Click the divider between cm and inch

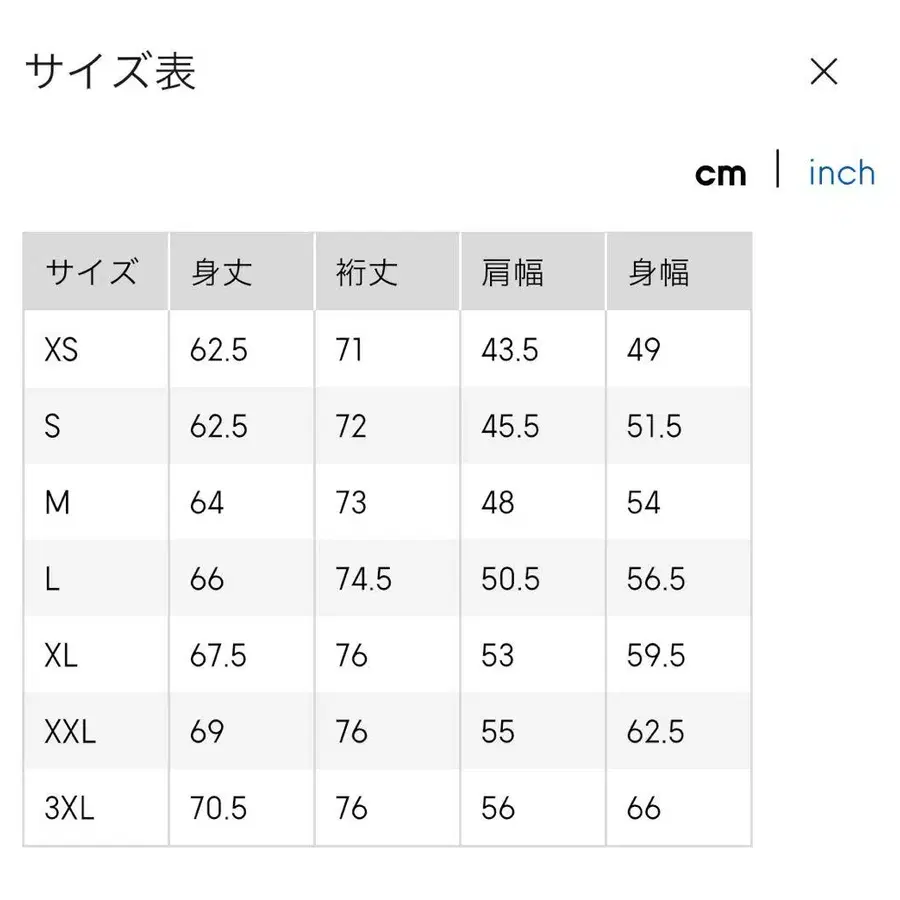pyautogui.click(x=777, y=172)
